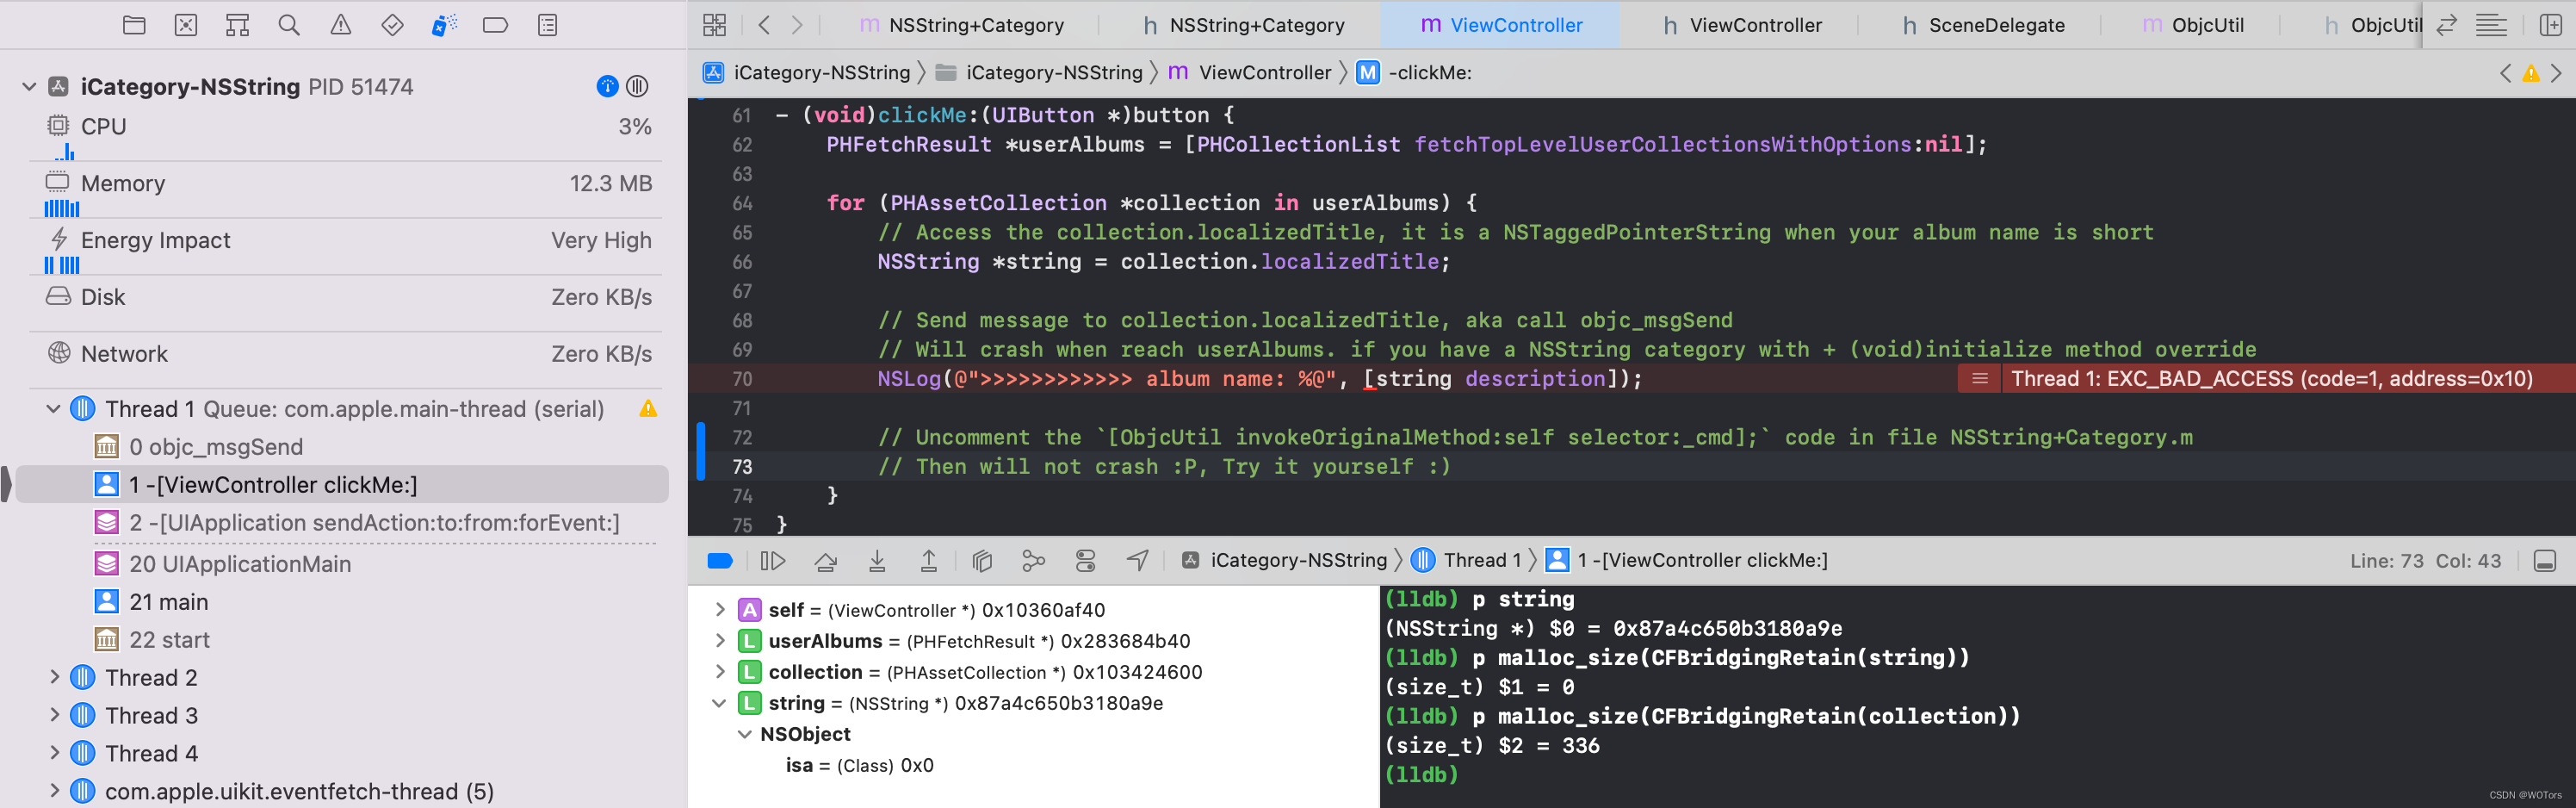The height and width of the screenshot is (808, 2576).
Task: Expand com.apple.uikit.eventfetch-thread
Action: pyautogui.click(x=54, y=791)
